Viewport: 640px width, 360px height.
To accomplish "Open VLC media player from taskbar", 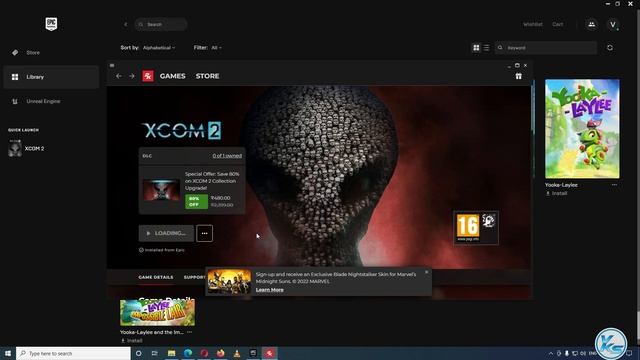I will coord(237,353).
